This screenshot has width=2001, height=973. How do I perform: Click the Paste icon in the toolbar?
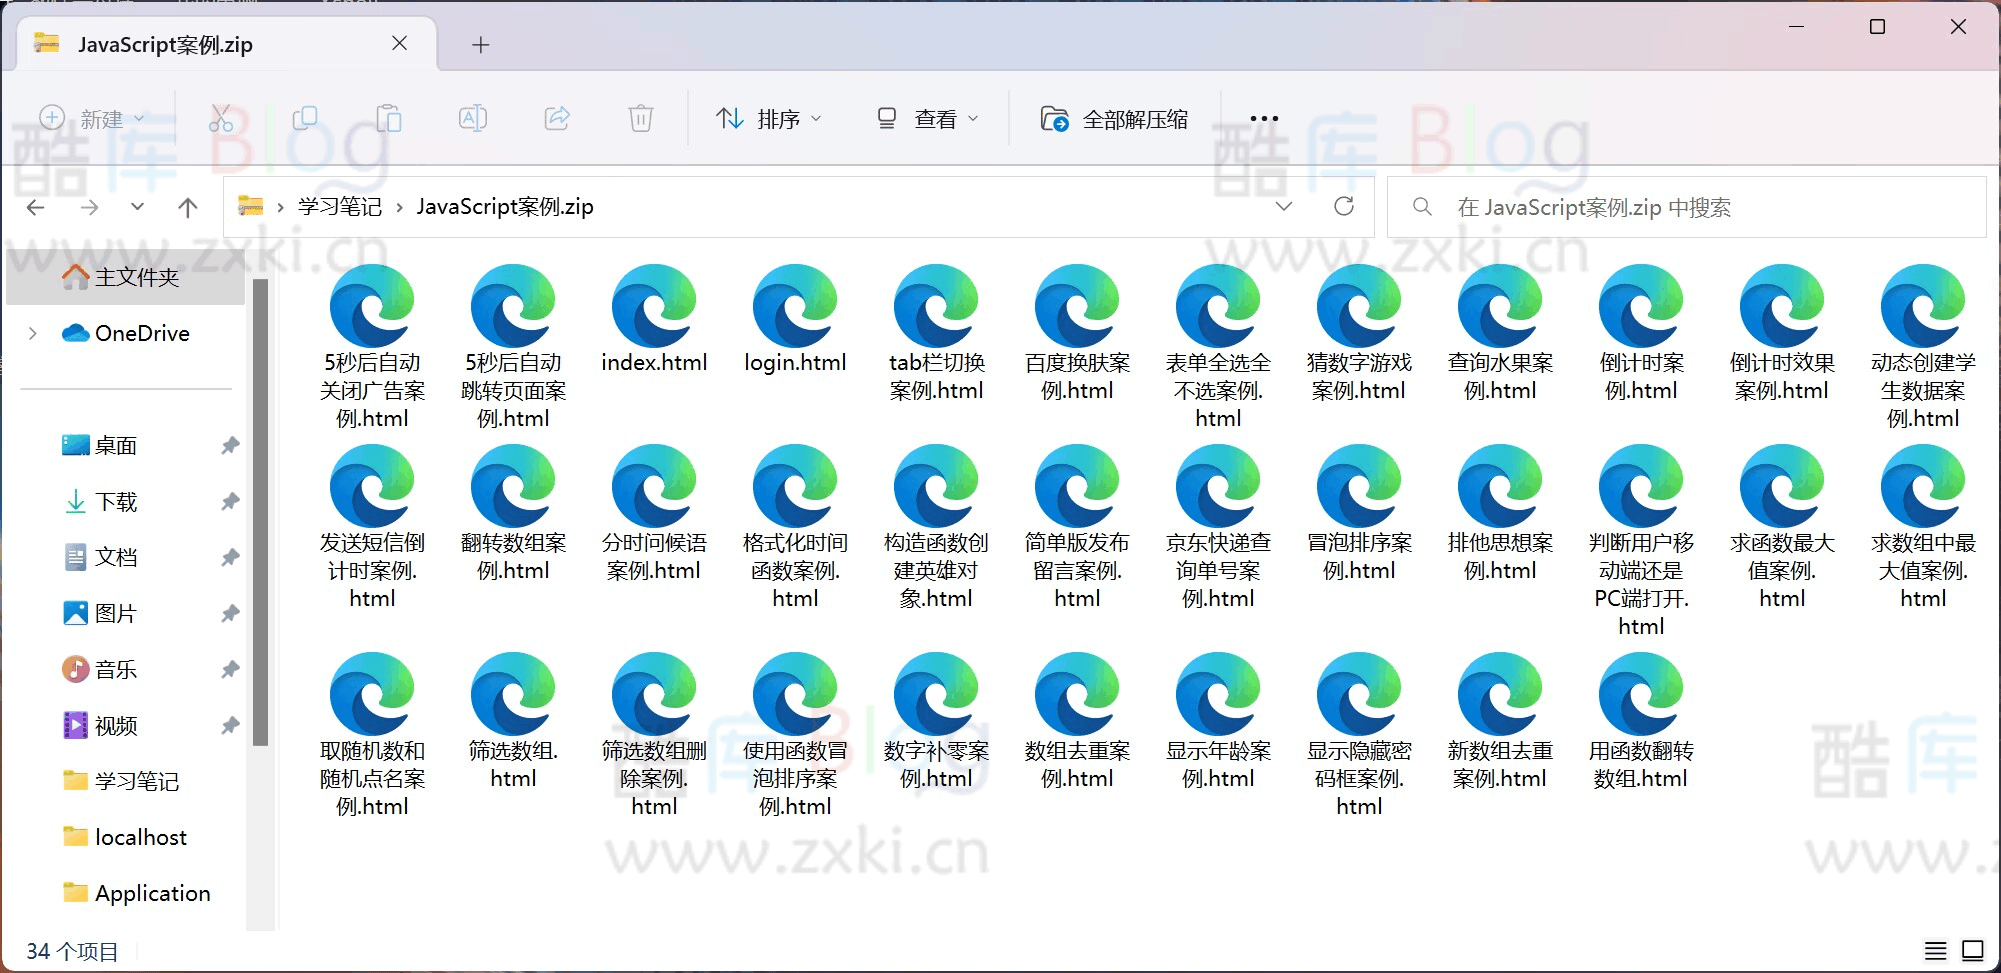point(389,117)
